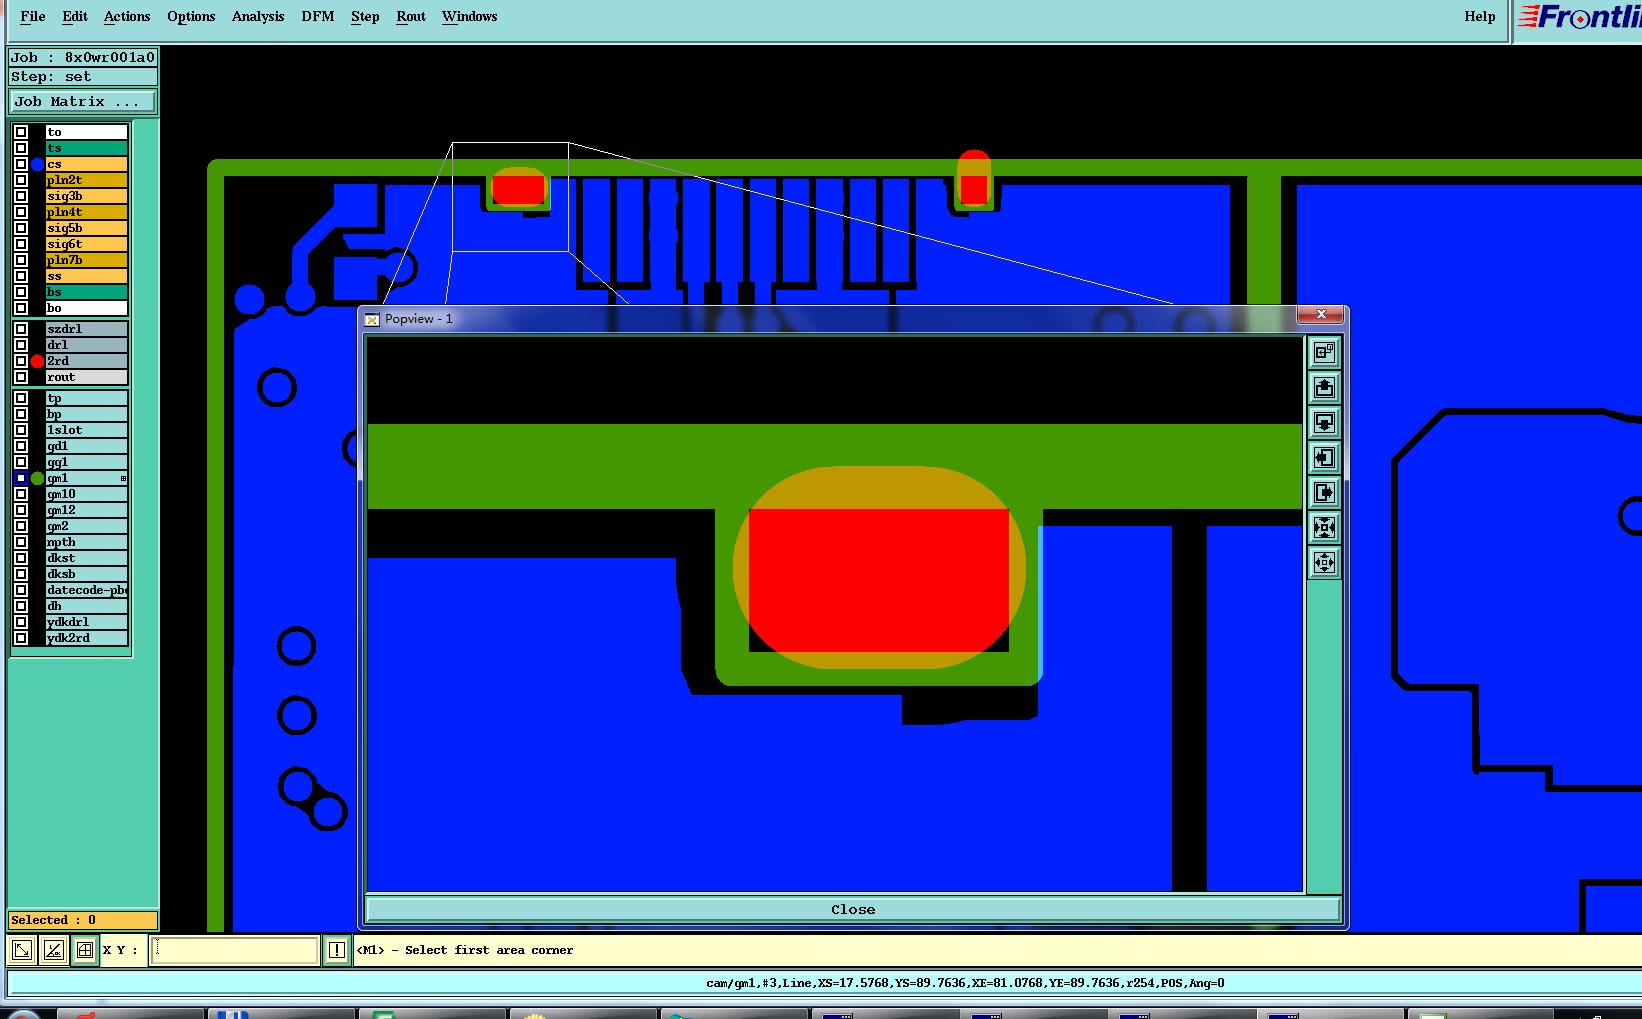This screenshot has height=1019, width=1642.
Task: Select the gm12 layer row
Action: [86, 510]
